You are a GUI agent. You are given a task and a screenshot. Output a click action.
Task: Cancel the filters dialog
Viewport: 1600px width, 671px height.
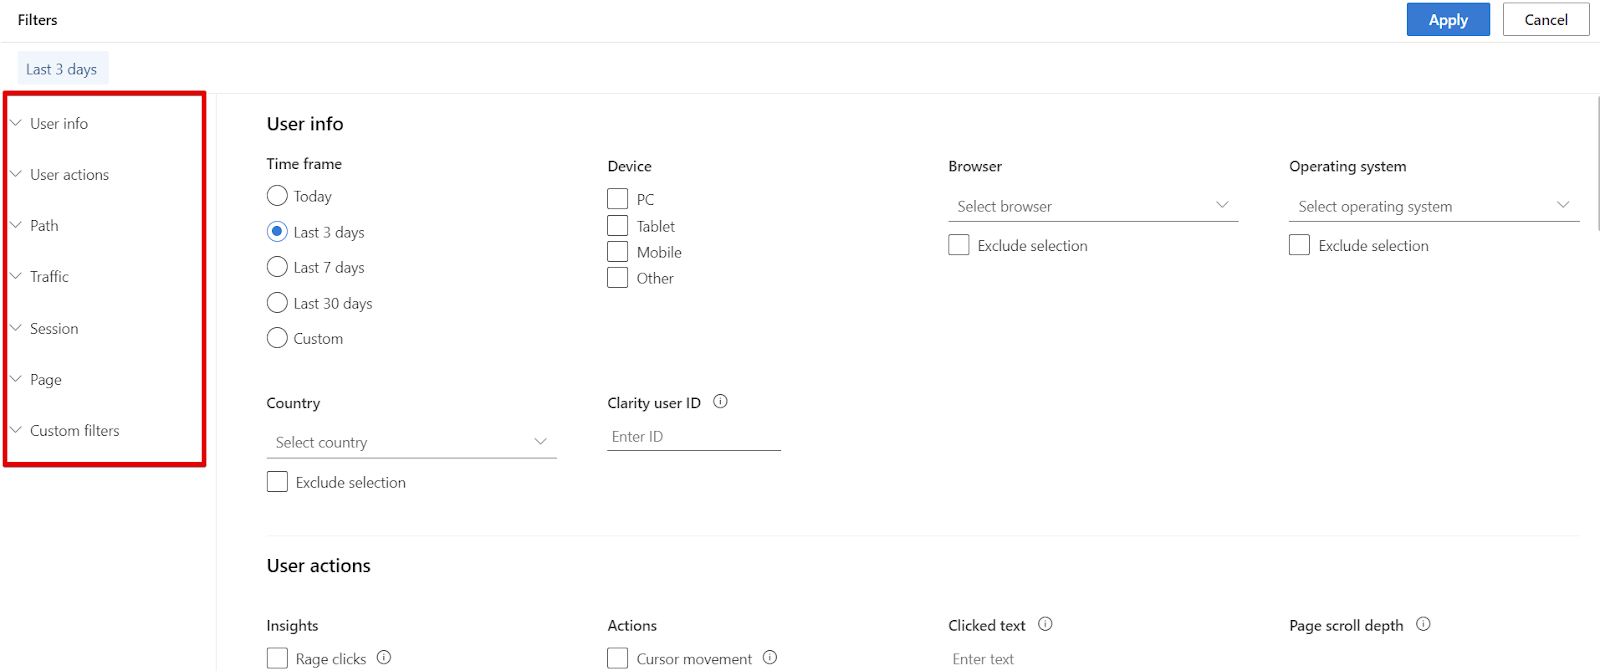(x=1546, y=19)
